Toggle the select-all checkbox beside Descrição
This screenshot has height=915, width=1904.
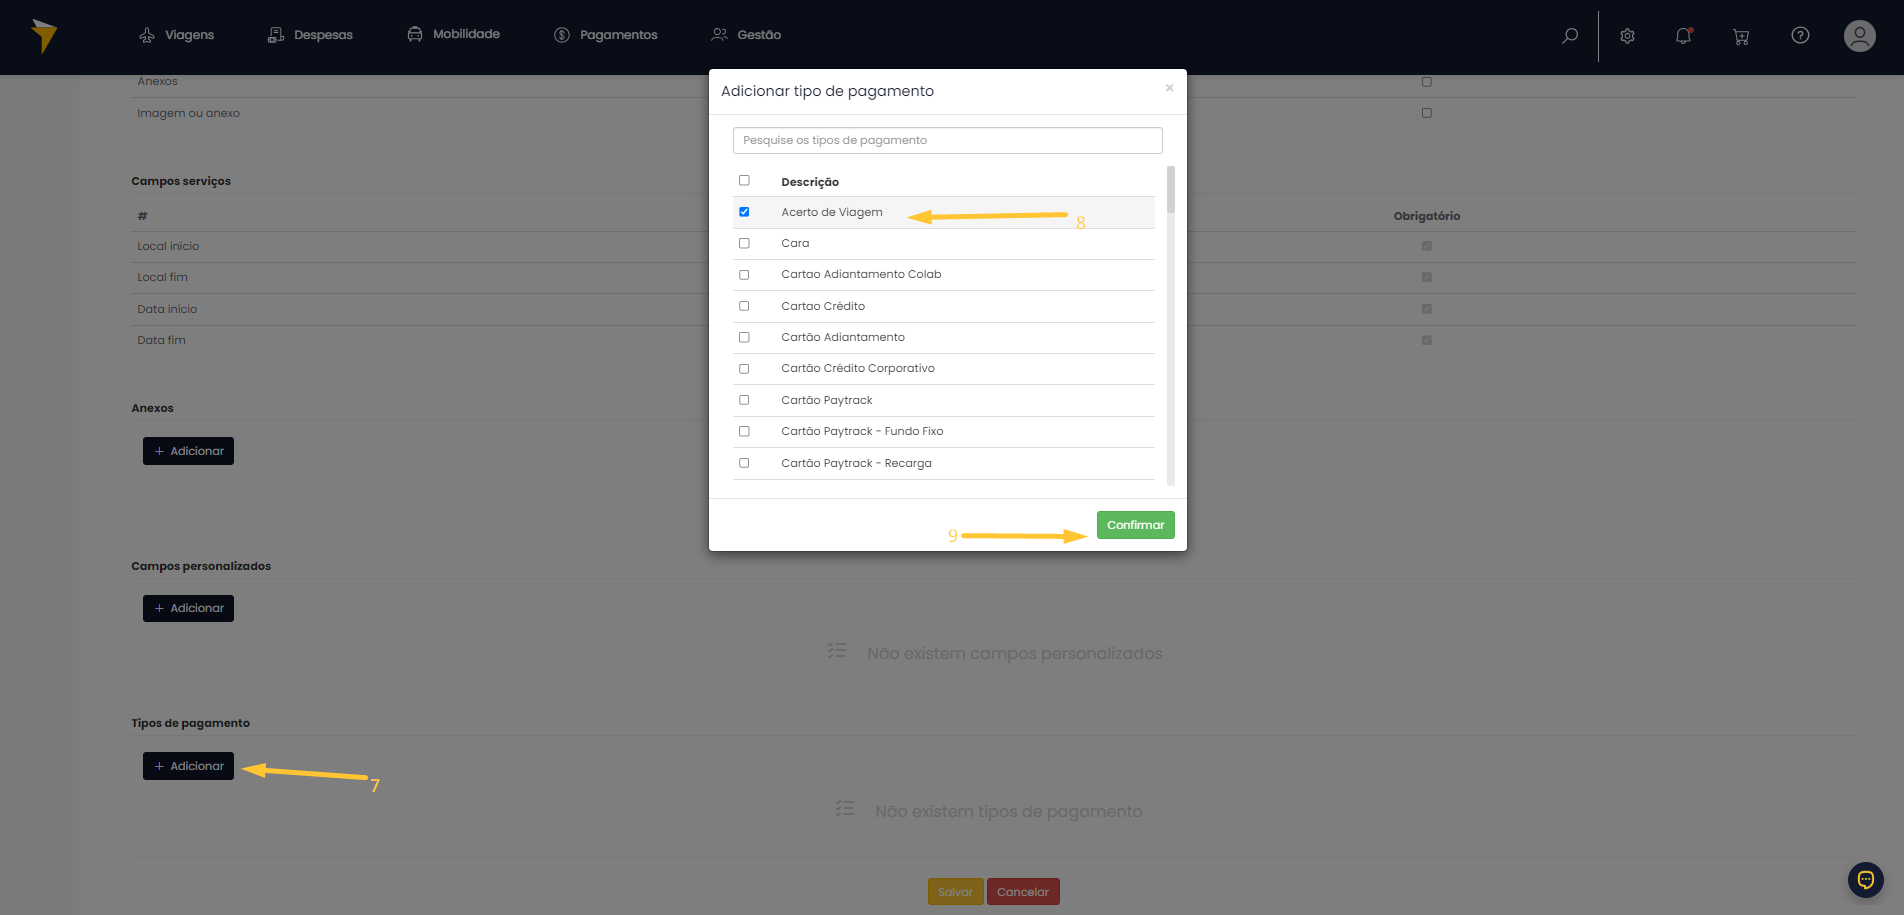(x=744, y=181)
